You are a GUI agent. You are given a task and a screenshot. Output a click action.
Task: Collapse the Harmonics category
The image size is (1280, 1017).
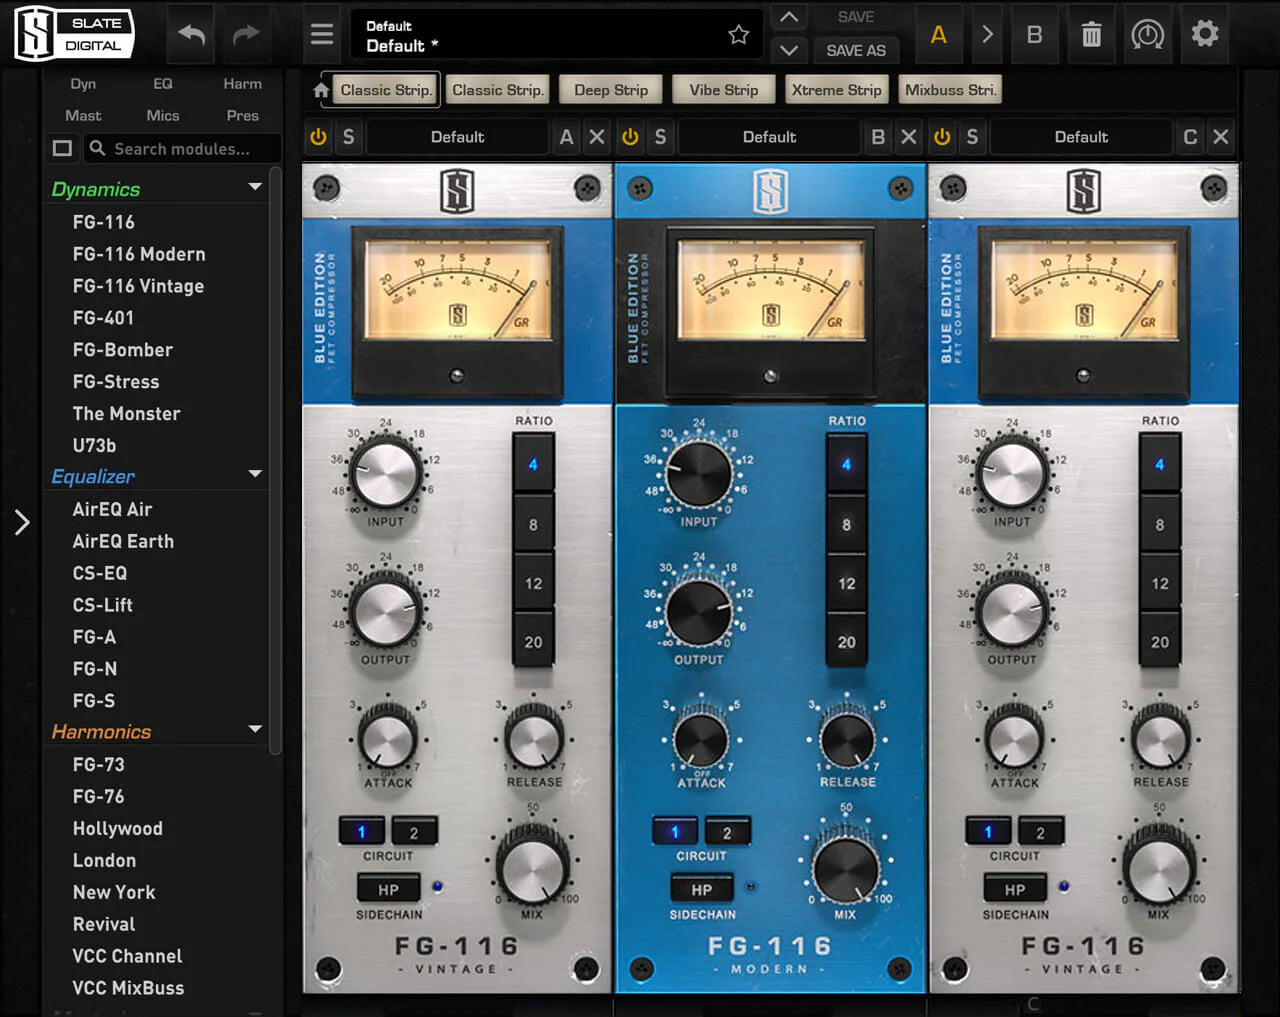[255, 729]
